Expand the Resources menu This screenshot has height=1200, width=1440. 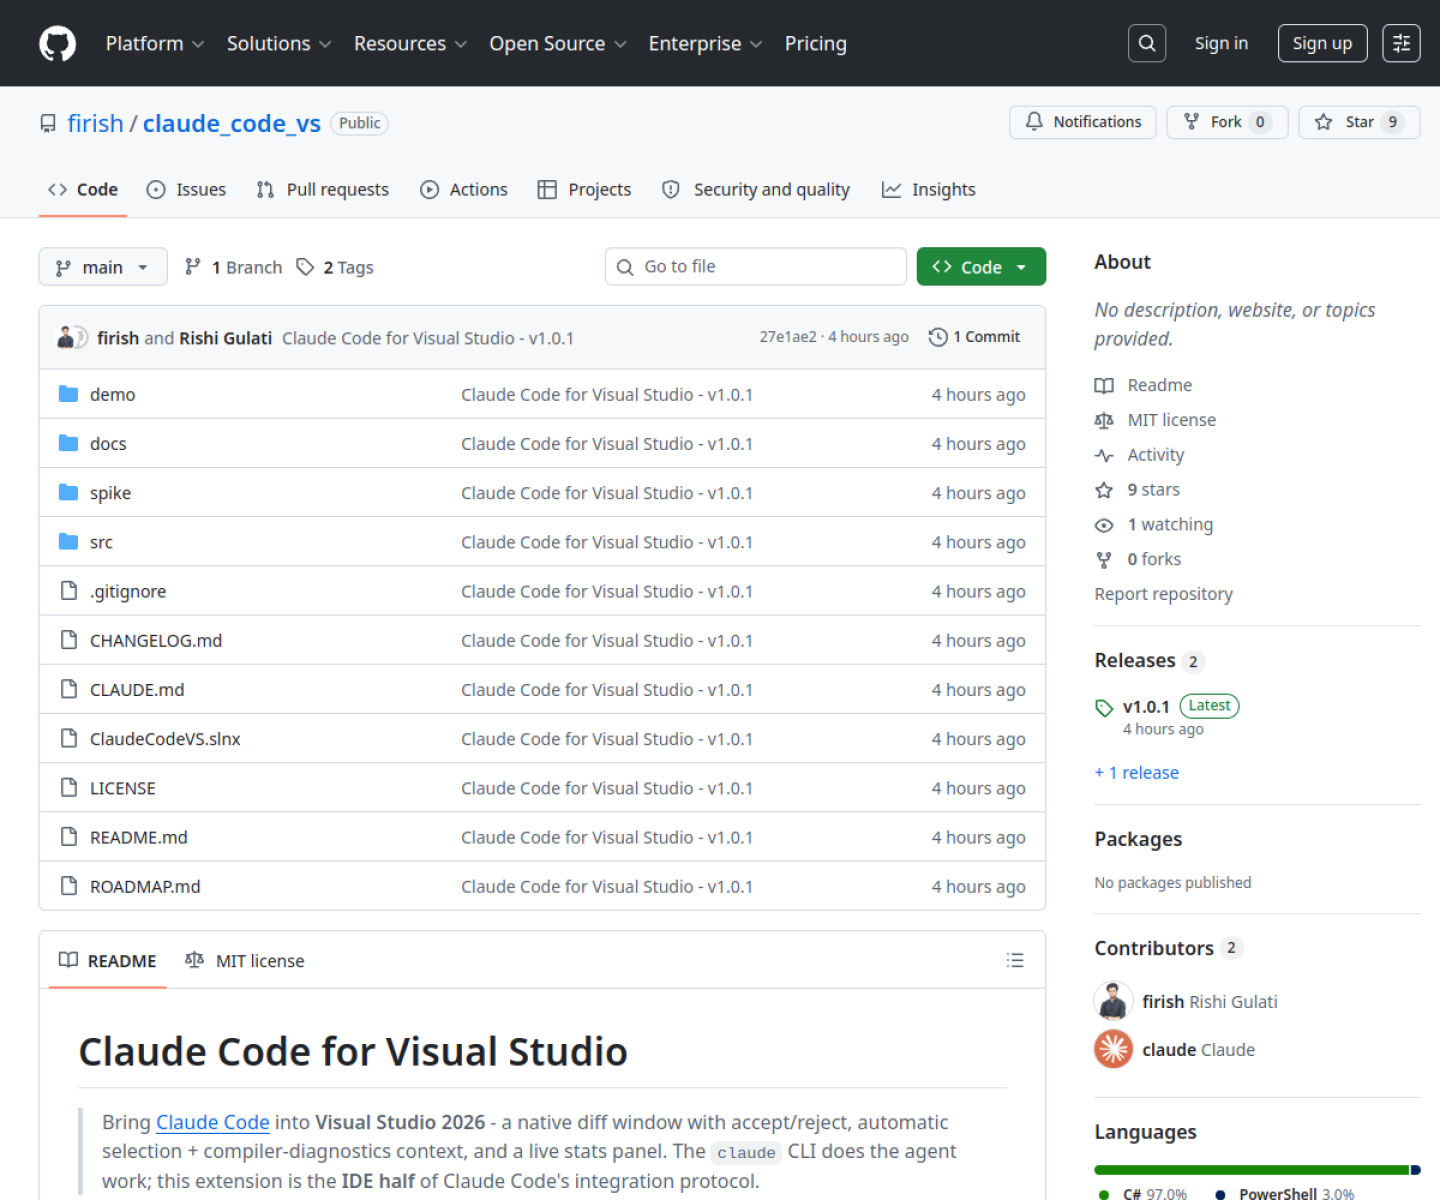[410, 44]
